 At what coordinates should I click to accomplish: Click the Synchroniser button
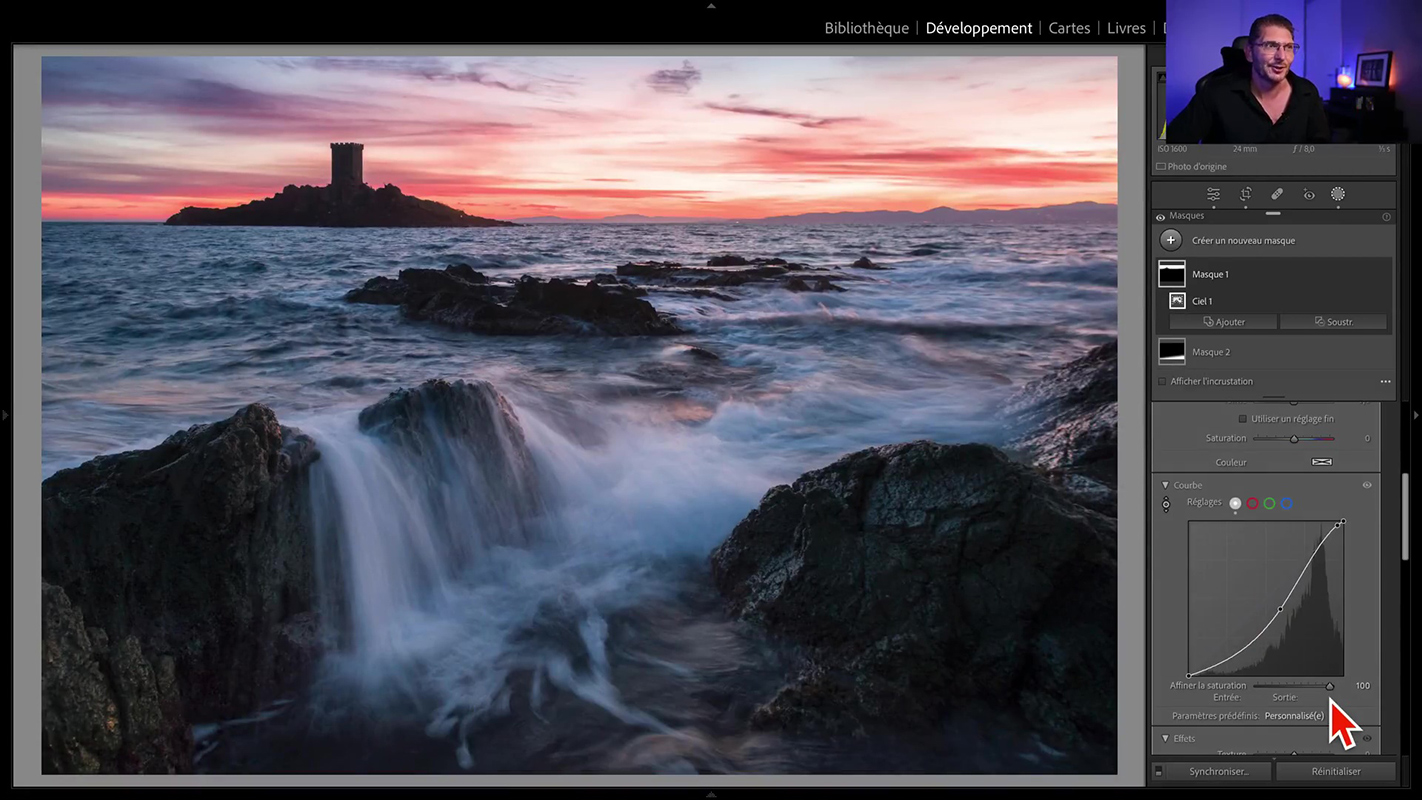click(1219, 771)
